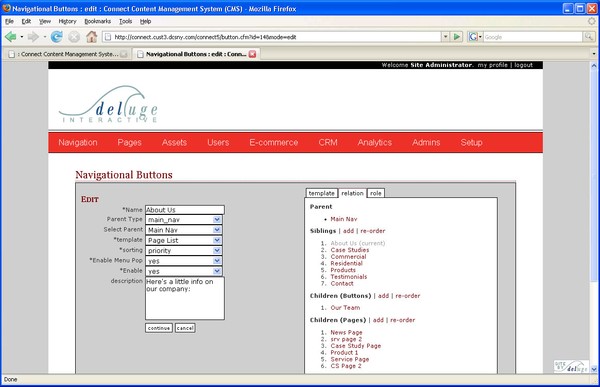Open the View menu

(45, 21)
